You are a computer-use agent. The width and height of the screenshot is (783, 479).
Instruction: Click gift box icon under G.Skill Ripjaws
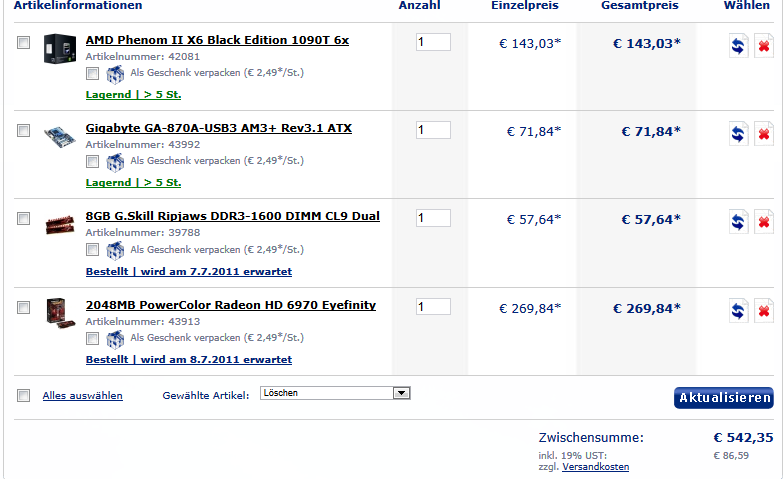pos(115,250)
